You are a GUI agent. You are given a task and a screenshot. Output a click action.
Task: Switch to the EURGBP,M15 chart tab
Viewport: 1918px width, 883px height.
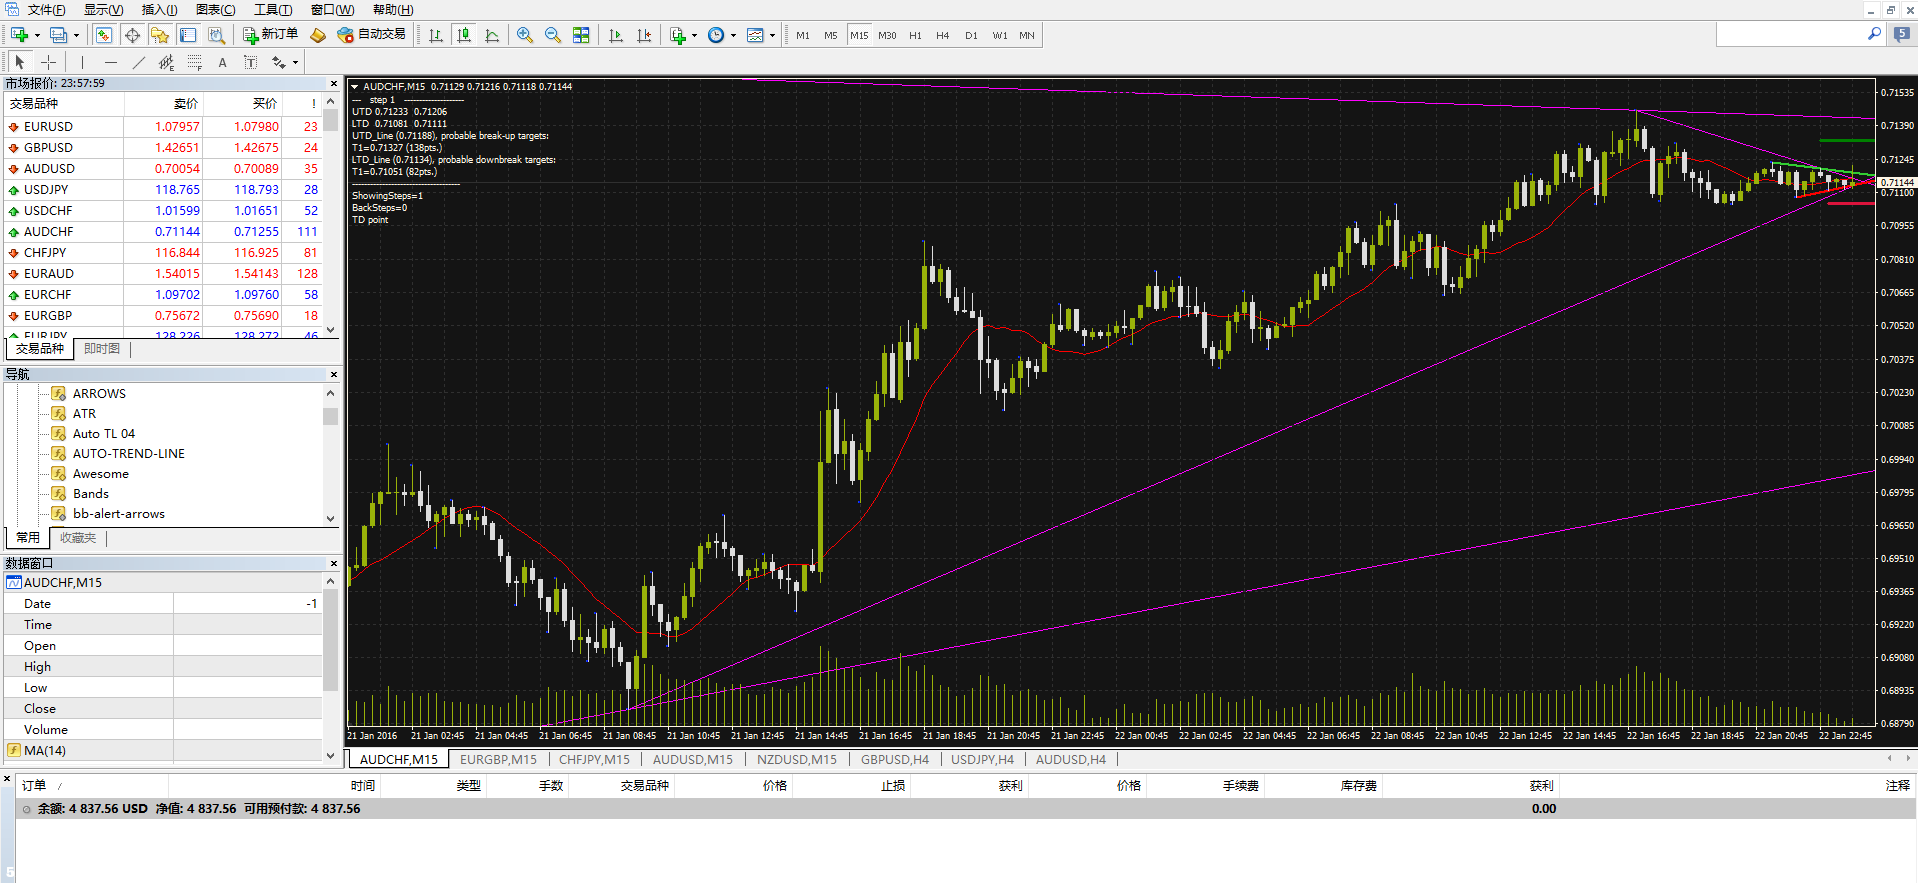point(498,760)
